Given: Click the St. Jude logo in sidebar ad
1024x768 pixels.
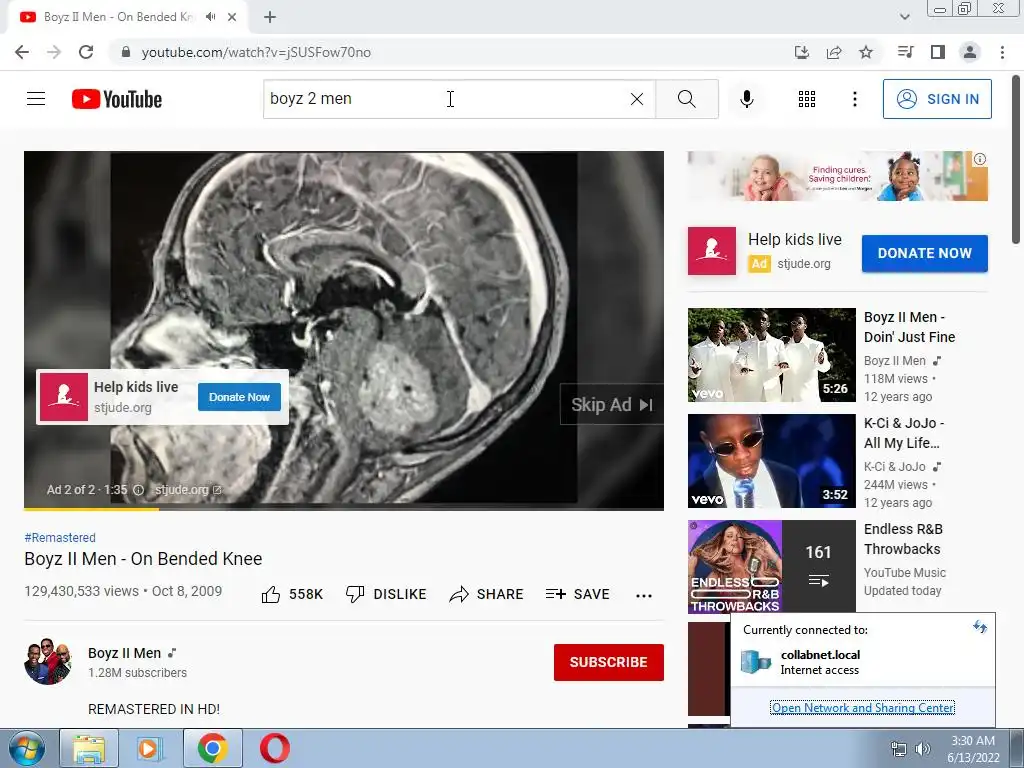Looking at the screenshot, I should tap(712, 251).
